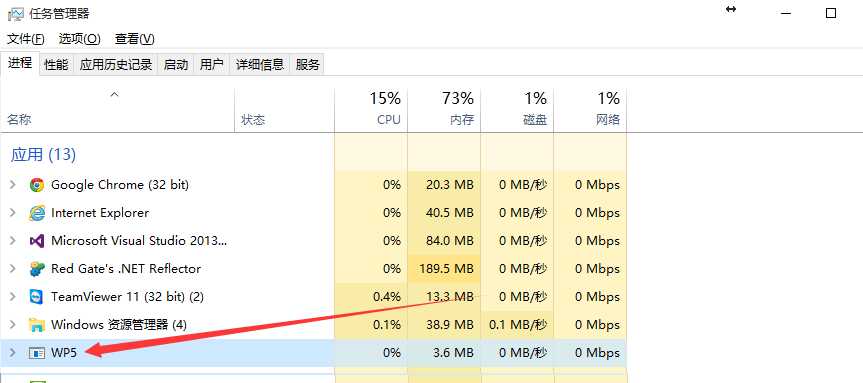The image size is (863, 383).
Task: Expand the TeamViewer 11 process group
Action: pos(13,297)
